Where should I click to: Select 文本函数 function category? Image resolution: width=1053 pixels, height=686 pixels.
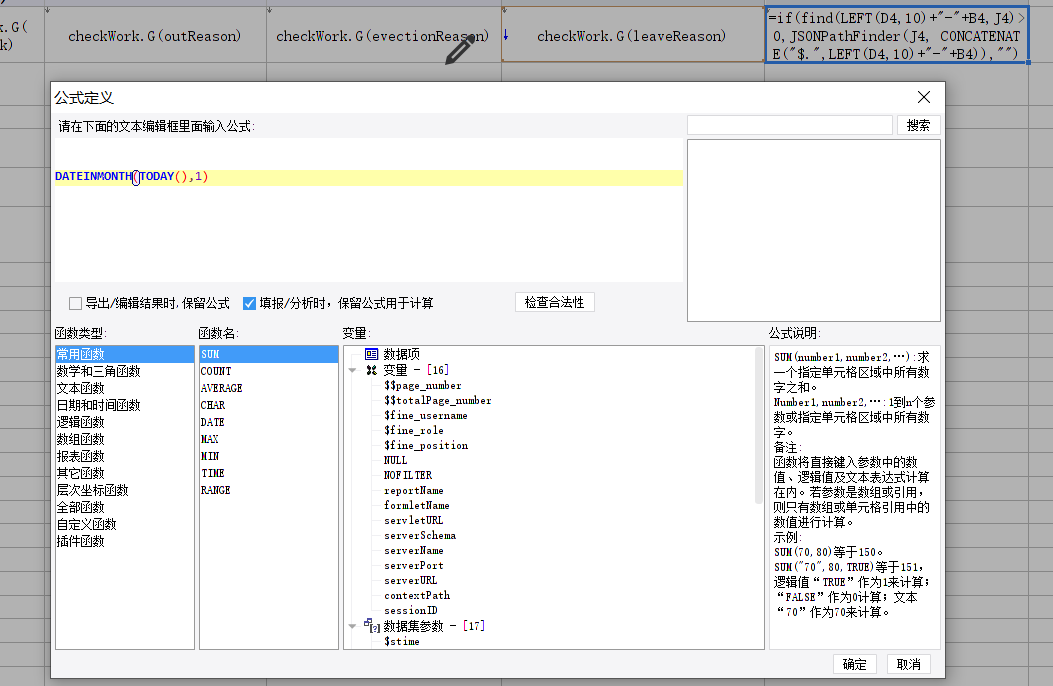click(x=80, y=388)
